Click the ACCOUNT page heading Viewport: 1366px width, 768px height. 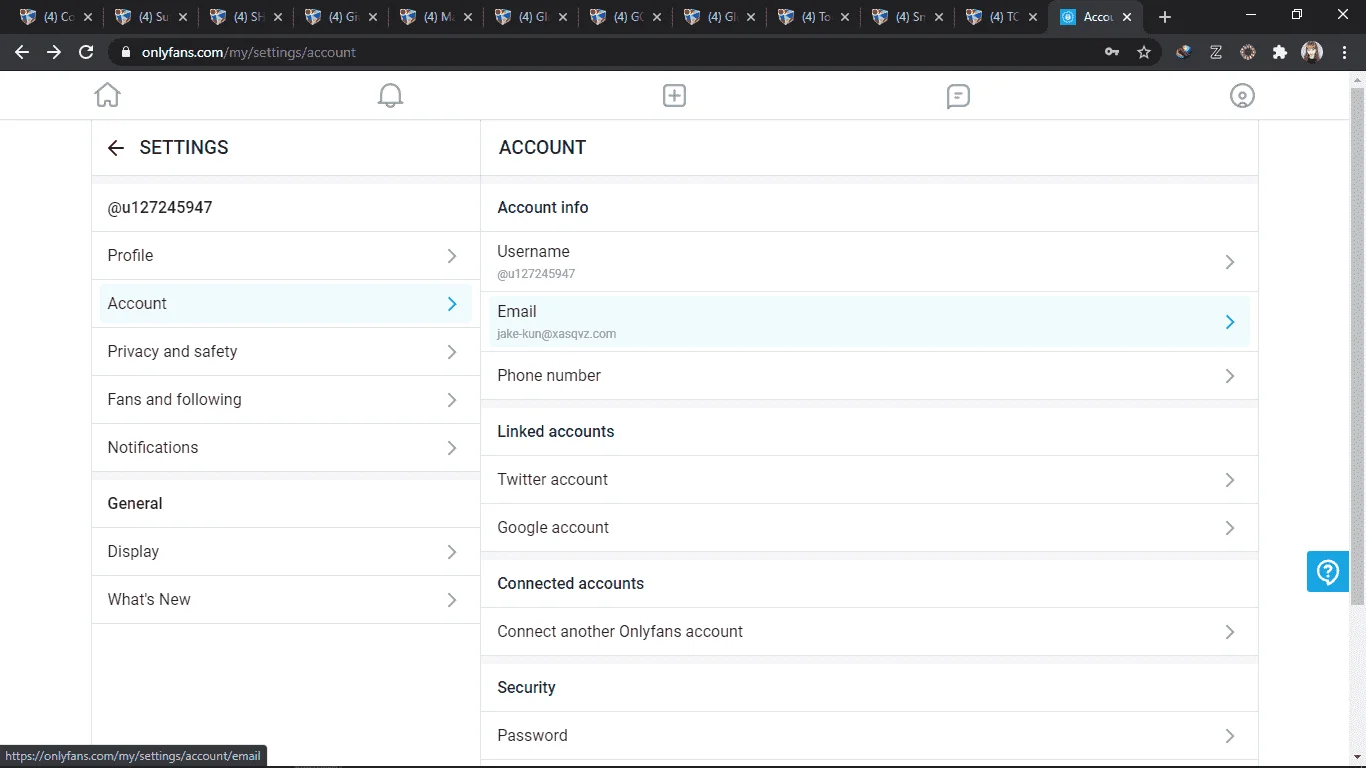coord(542,148)
